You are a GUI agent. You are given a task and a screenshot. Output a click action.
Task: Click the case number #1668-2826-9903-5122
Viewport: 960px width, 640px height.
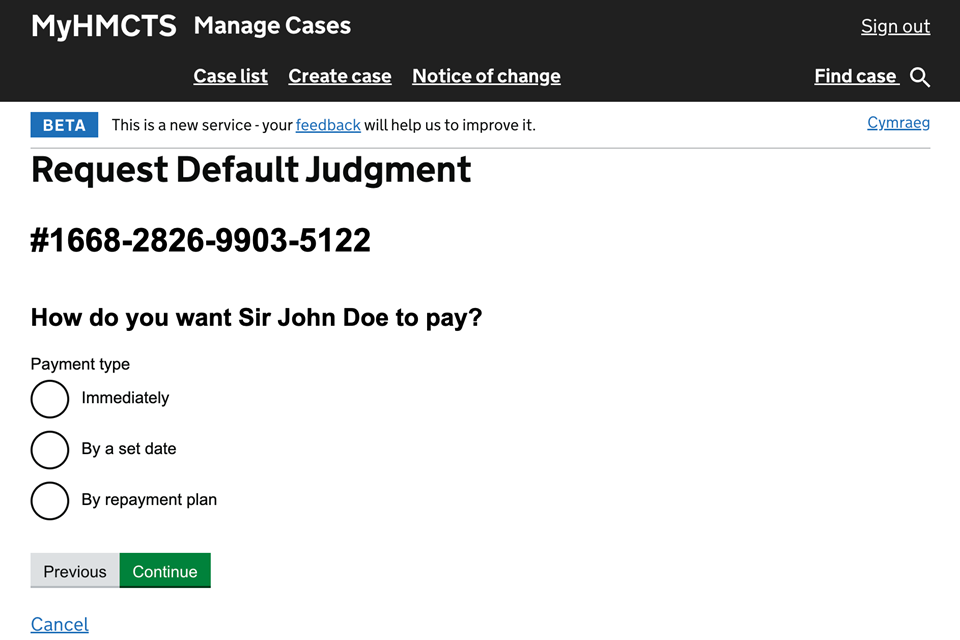pyautogui.click(x=201, y=240)
